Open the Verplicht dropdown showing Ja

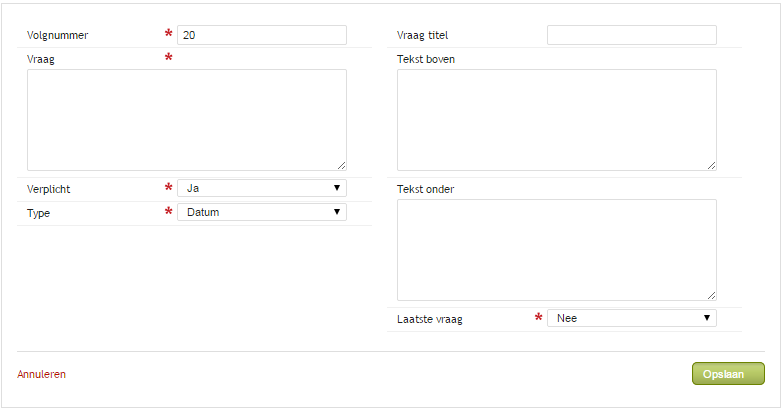click(x=262, y=188)
